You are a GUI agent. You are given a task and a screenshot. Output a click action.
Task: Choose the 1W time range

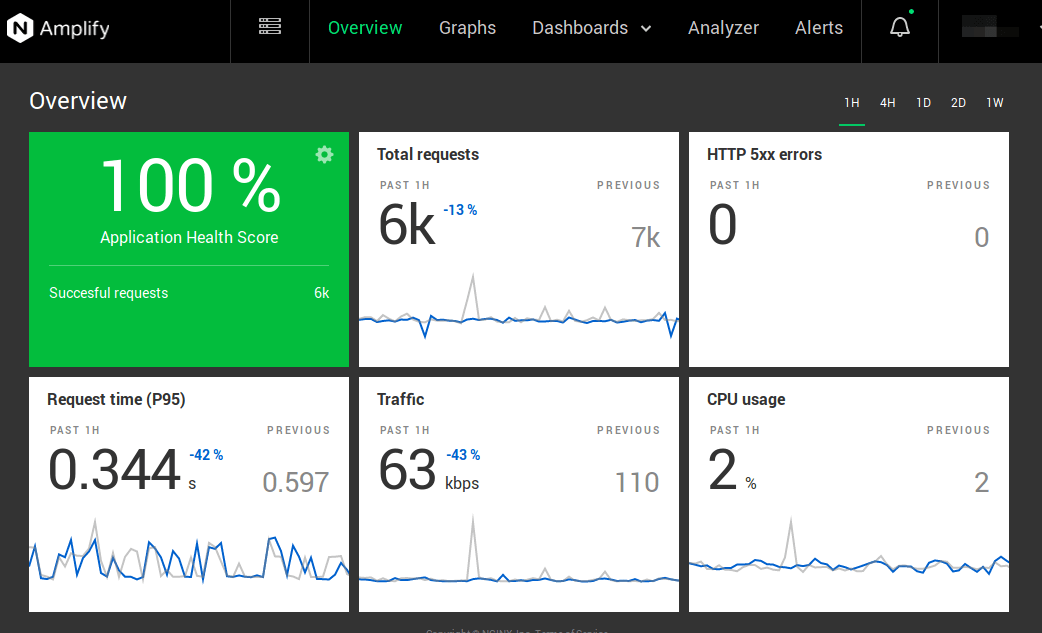[994, 103]
